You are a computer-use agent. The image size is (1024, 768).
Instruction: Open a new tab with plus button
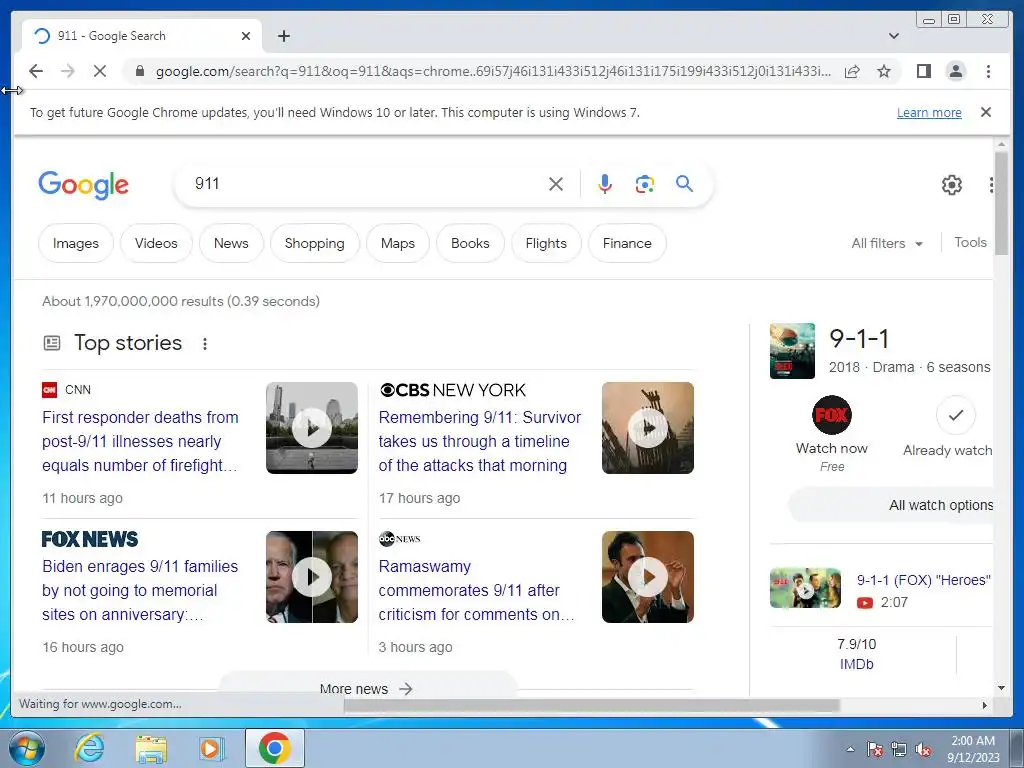[x=283, y=36]
